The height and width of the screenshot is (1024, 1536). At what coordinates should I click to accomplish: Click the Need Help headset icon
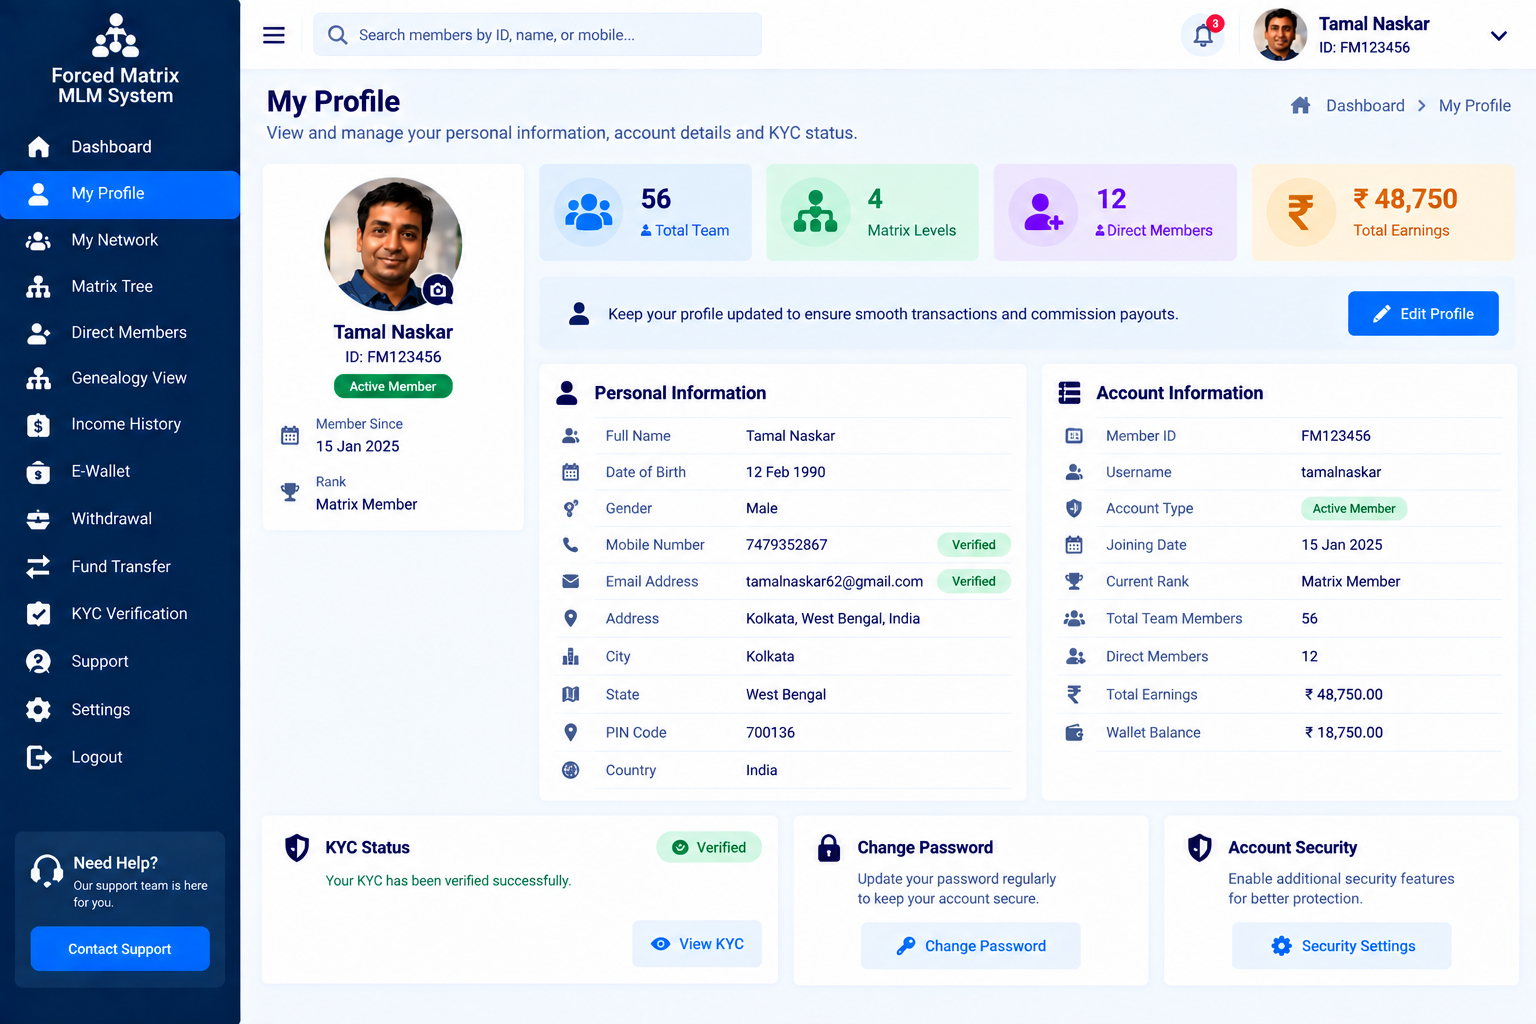47,871
